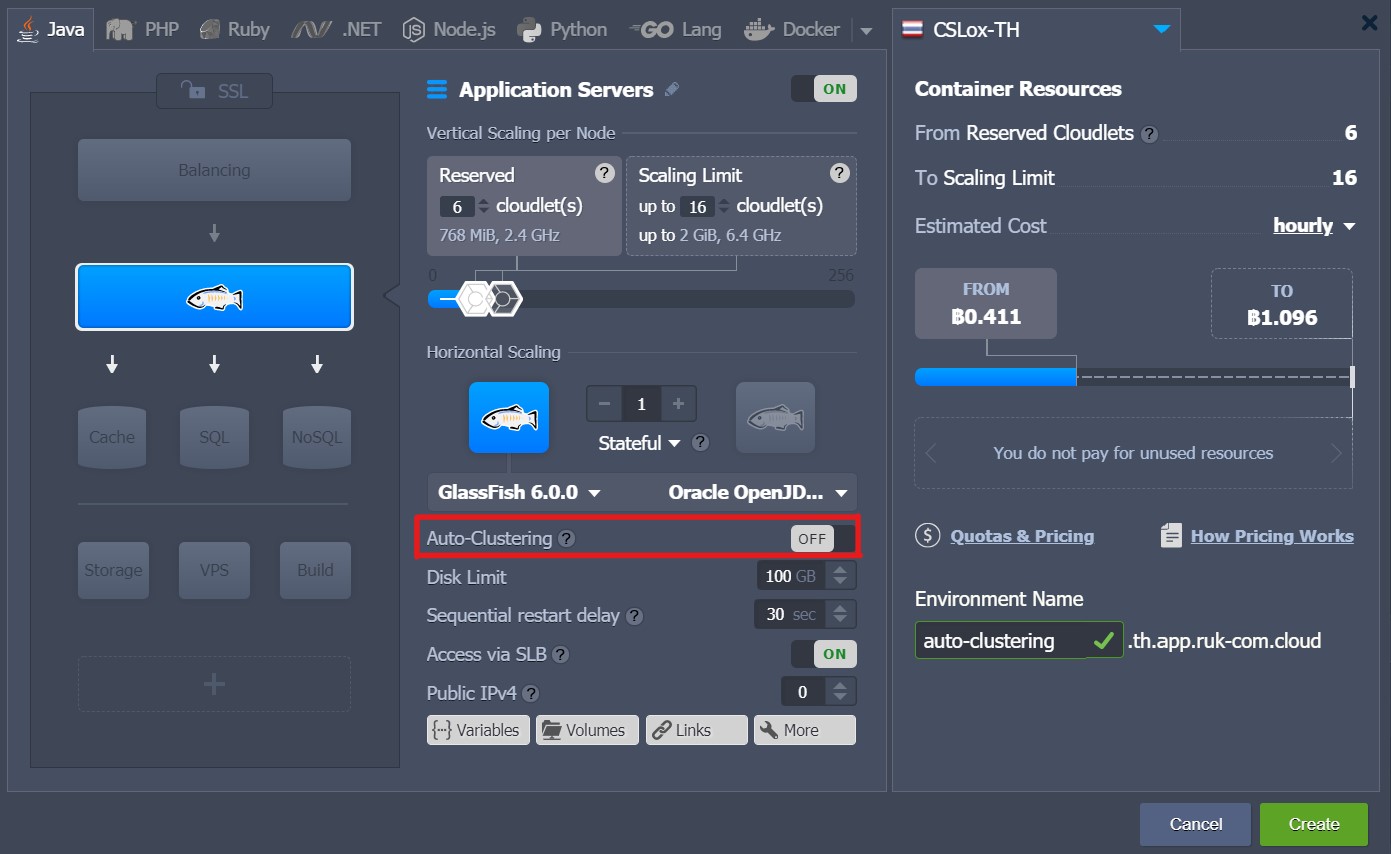Screen dimensions: 1391x854
Task: Select the GlassFish application server block in topology
Action: click(x=214, y=297)
